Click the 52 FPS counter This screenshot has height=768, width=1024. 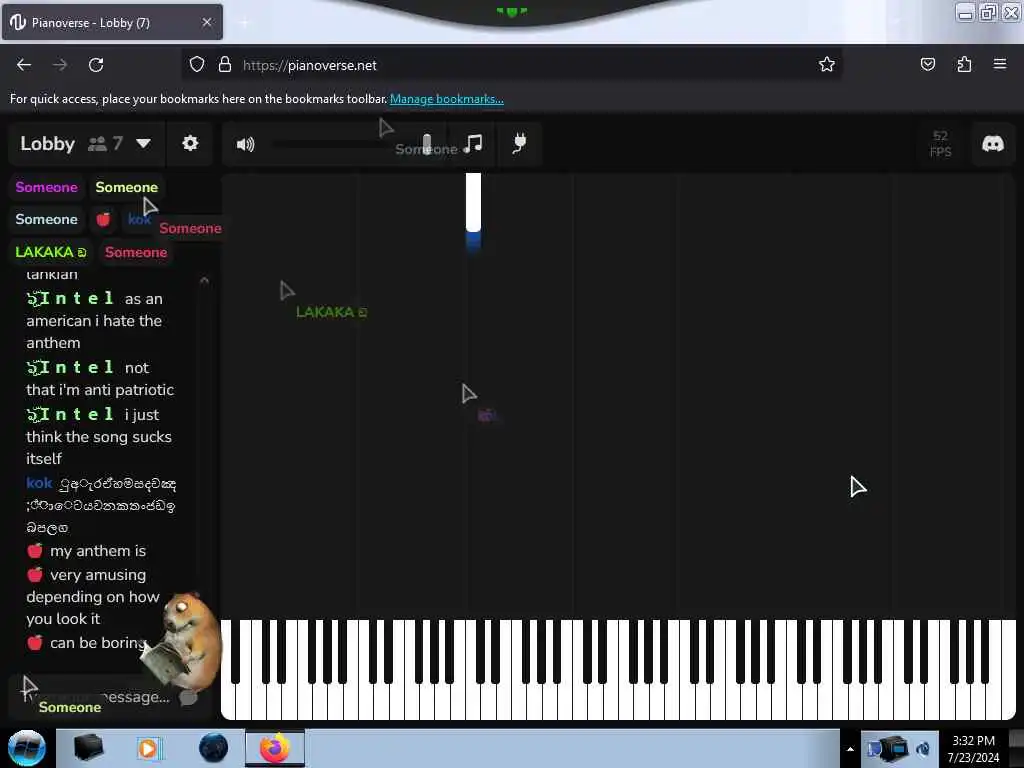click(x=940, y=144)
